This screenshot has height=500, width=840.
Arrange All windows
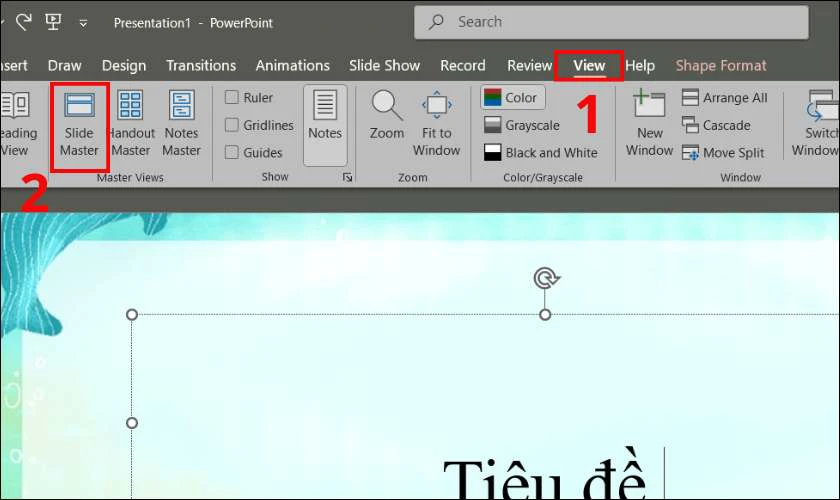[725, 98]
